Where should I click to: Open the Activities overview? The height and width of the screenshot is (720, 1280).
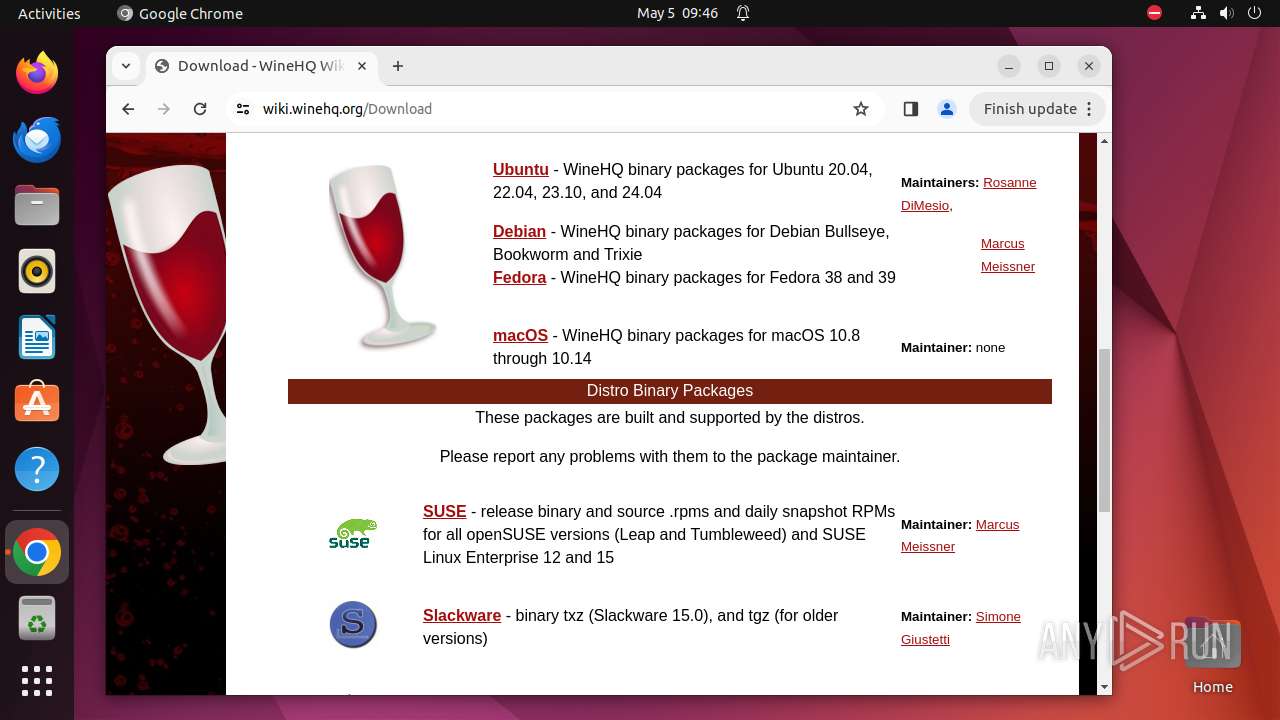coord(49,13)
